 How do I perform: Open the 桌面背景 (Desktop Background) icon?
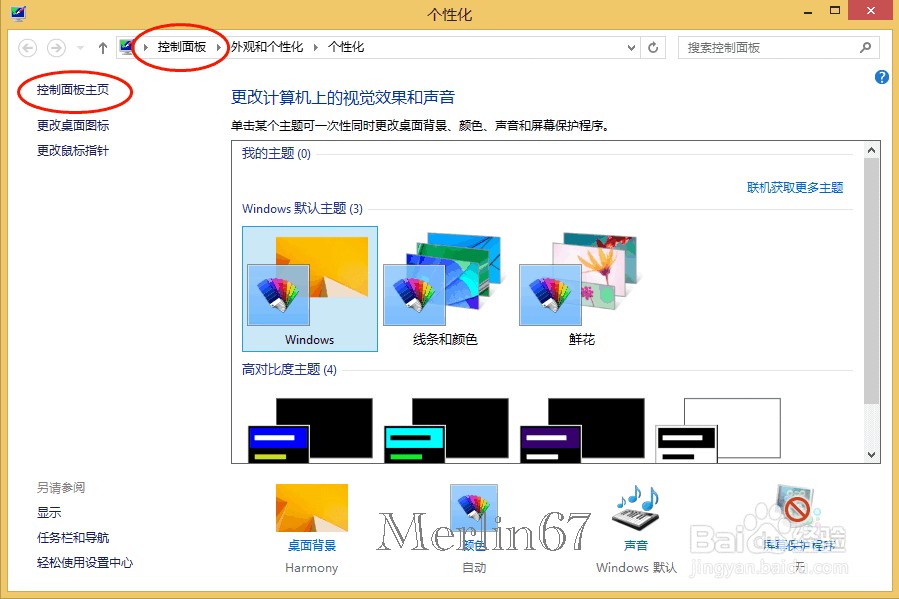311,510
